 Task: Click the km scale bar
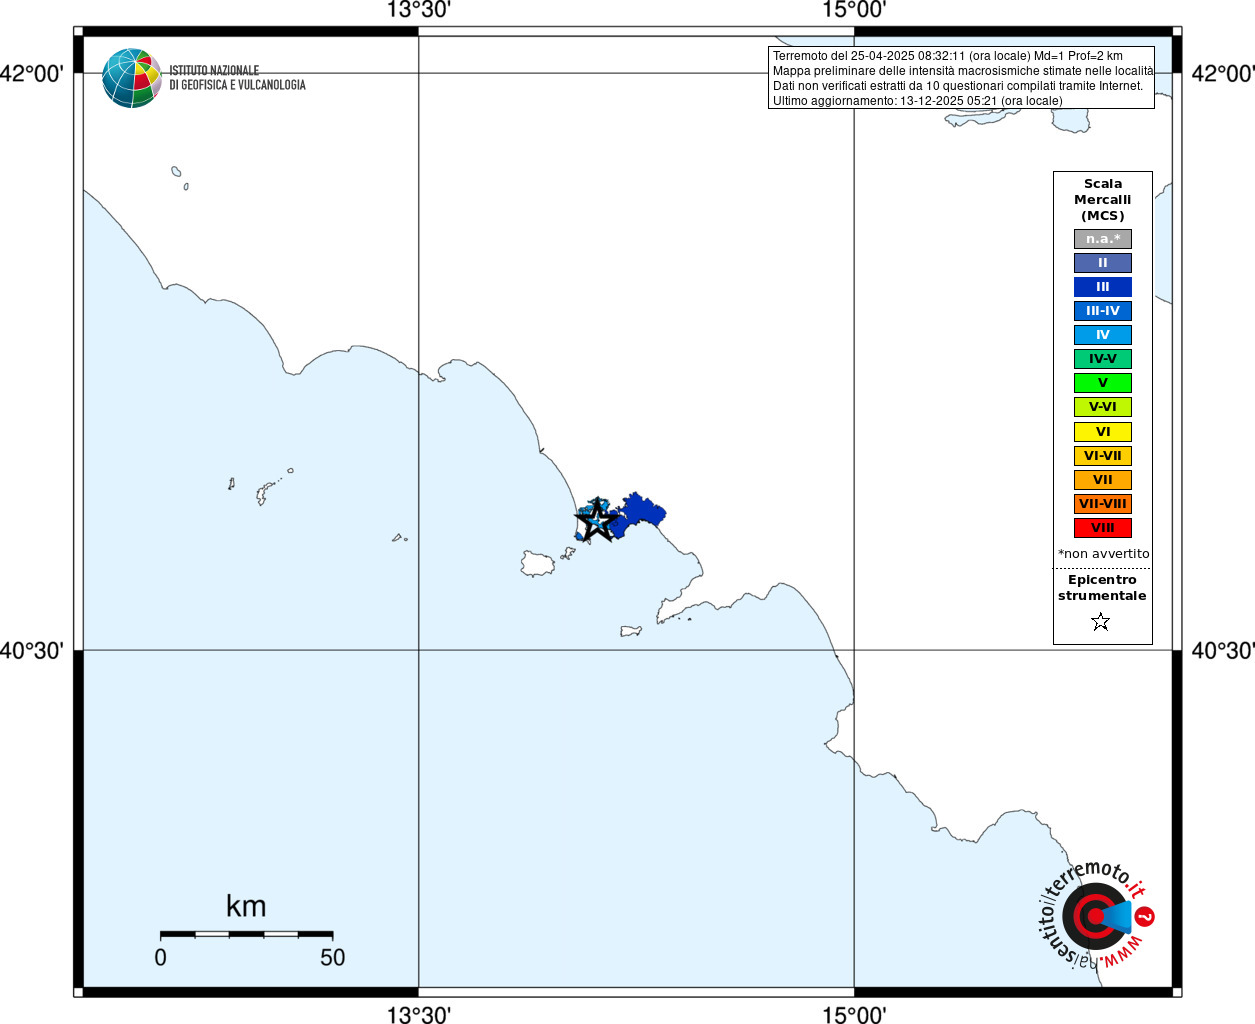[246, 934]
